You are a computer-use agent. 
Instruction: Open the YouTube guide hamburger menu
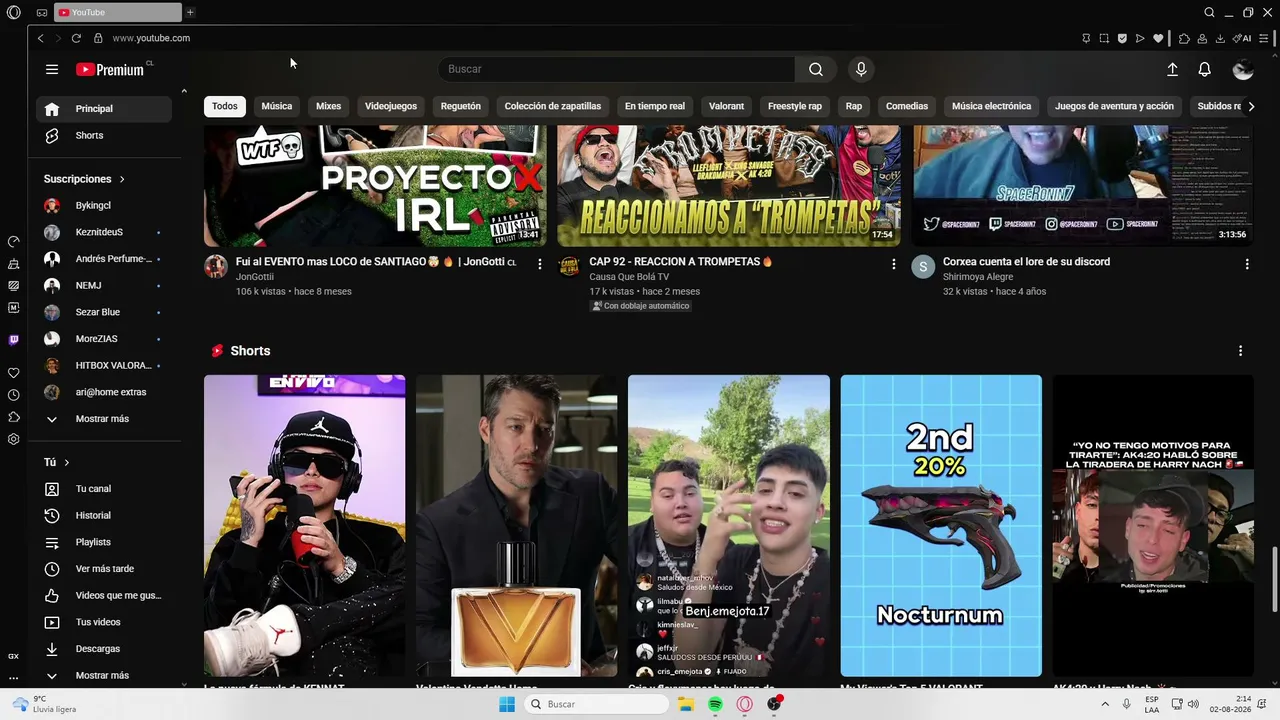(x=52, y=69)
